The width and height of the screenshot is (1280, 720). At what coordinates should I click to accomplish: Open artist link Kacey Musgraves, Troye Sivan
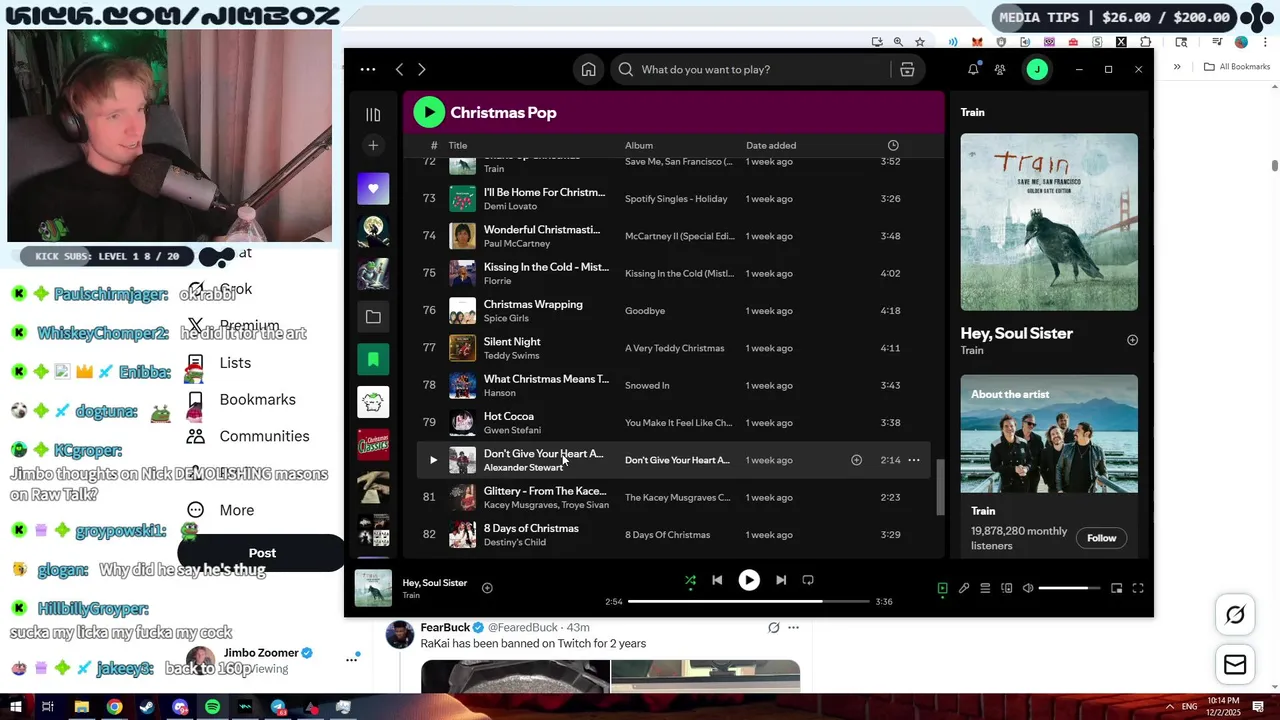[546, 505]
